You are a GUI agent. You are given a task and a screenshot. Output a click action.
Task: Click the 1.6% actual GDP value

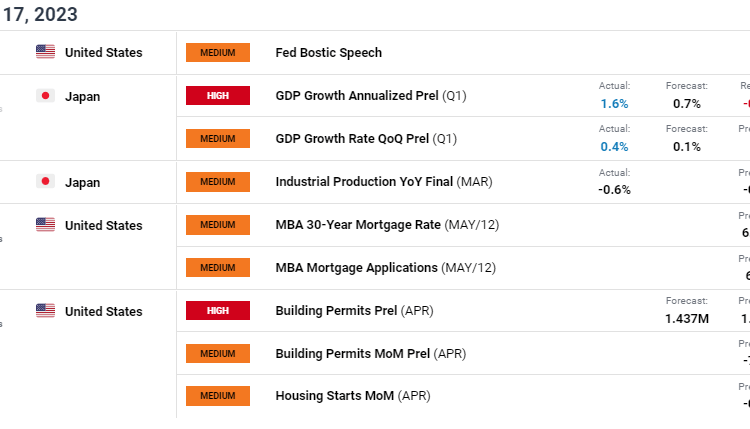(x=614, y=103)
